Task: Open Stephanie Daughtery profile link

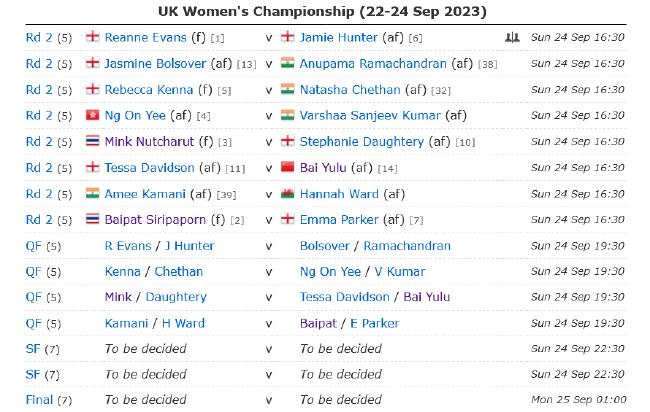Action: tap(361, 142)
